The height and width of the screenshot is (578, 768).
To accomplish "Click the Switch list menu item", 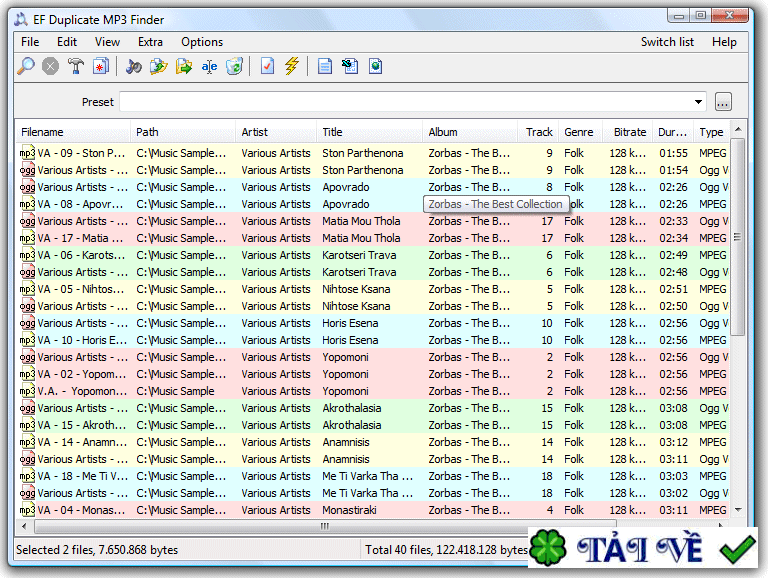I will 667,42.
